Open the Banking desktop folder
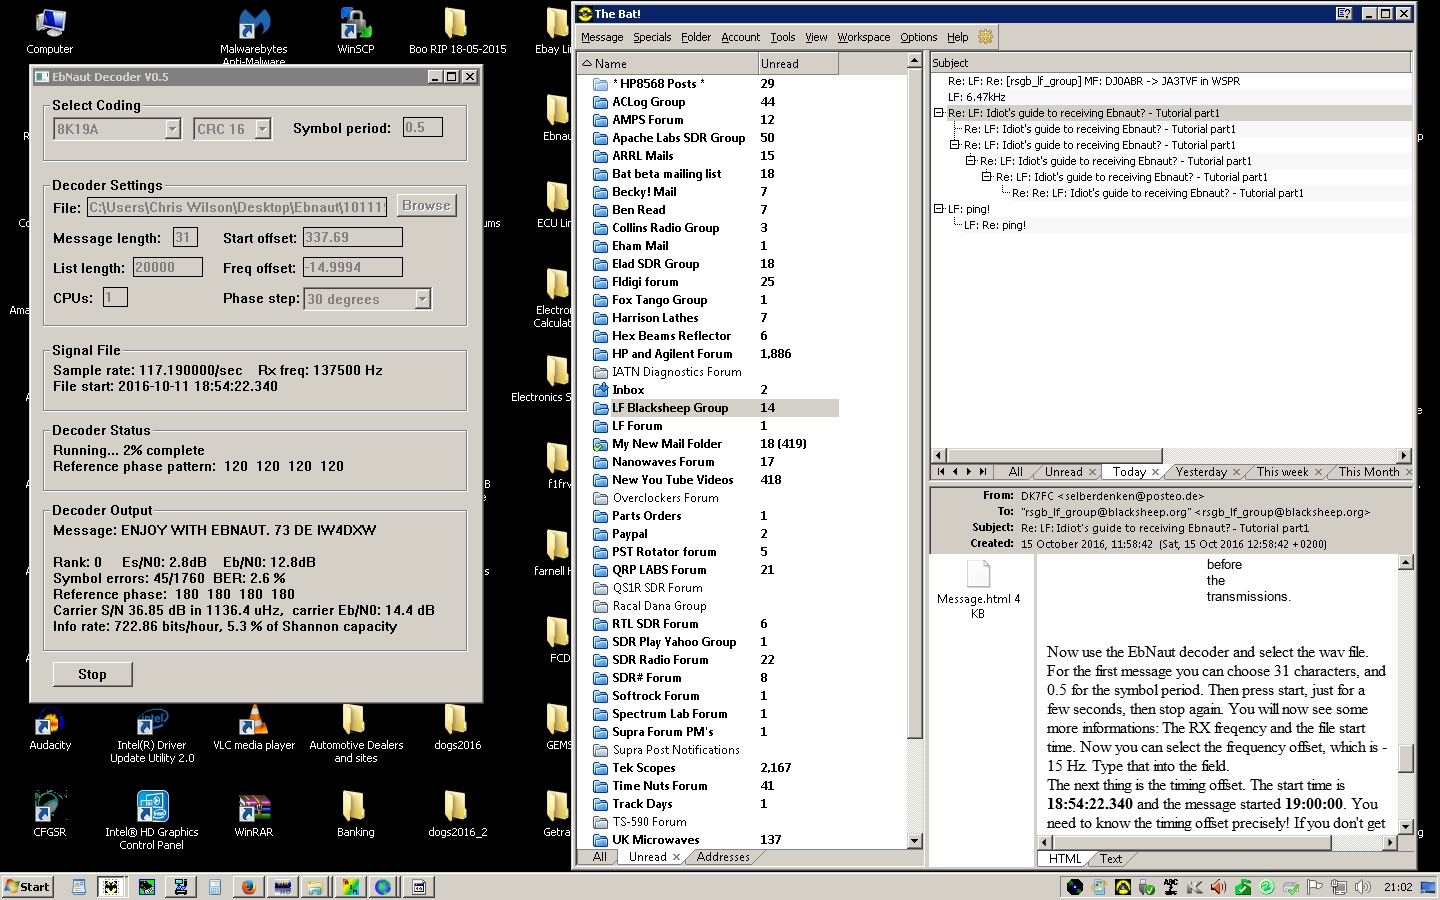Image resolution: width=1440 pixels, height=900 pixels. pos(355,815)
